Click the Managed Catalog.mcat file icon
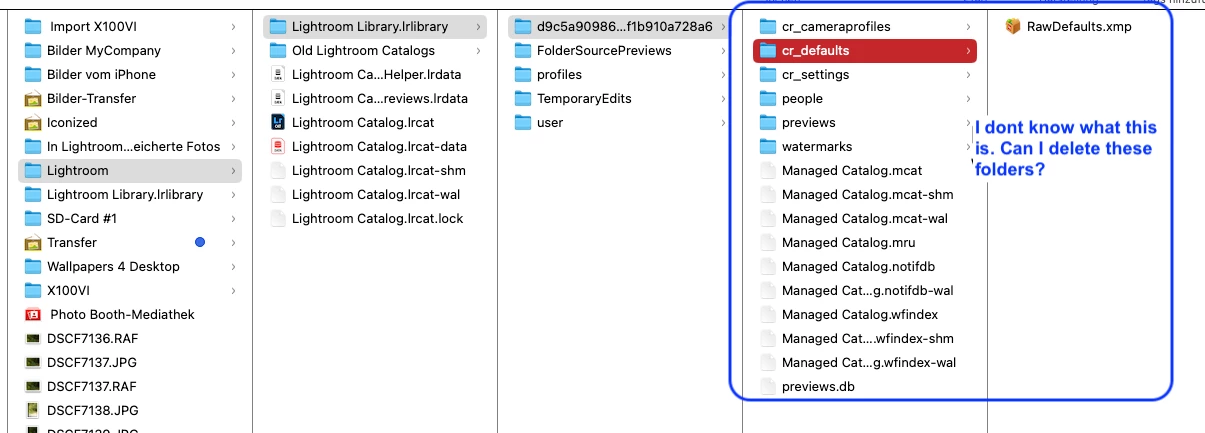1205x433 pixels. click(767, 170)
